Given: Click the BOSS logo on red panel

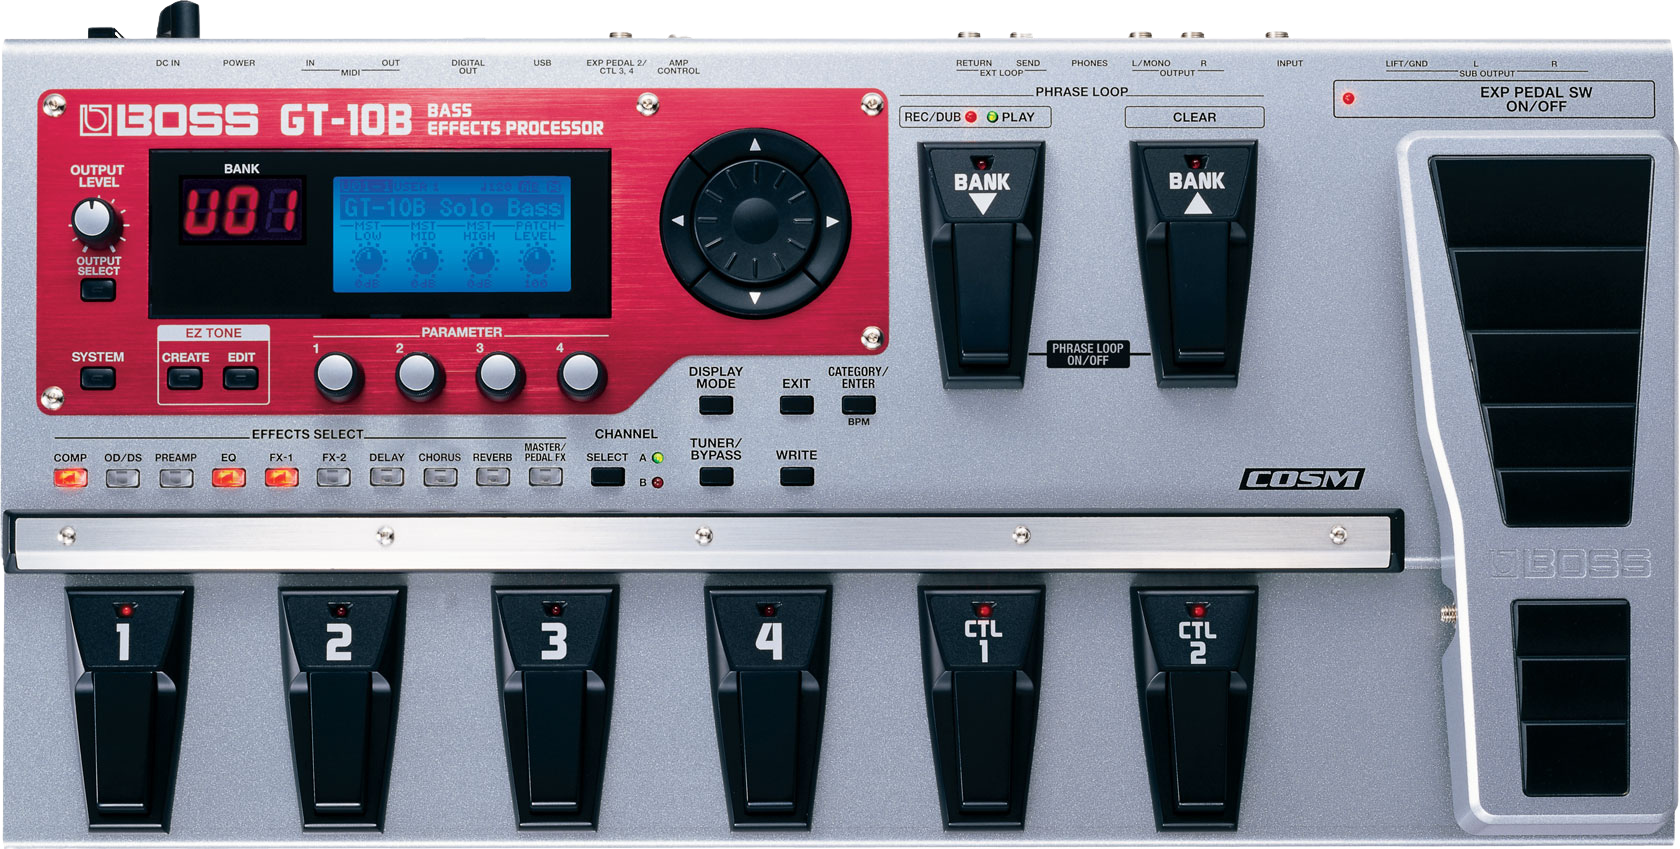Looking at the screenshot, I should point(169,120).
